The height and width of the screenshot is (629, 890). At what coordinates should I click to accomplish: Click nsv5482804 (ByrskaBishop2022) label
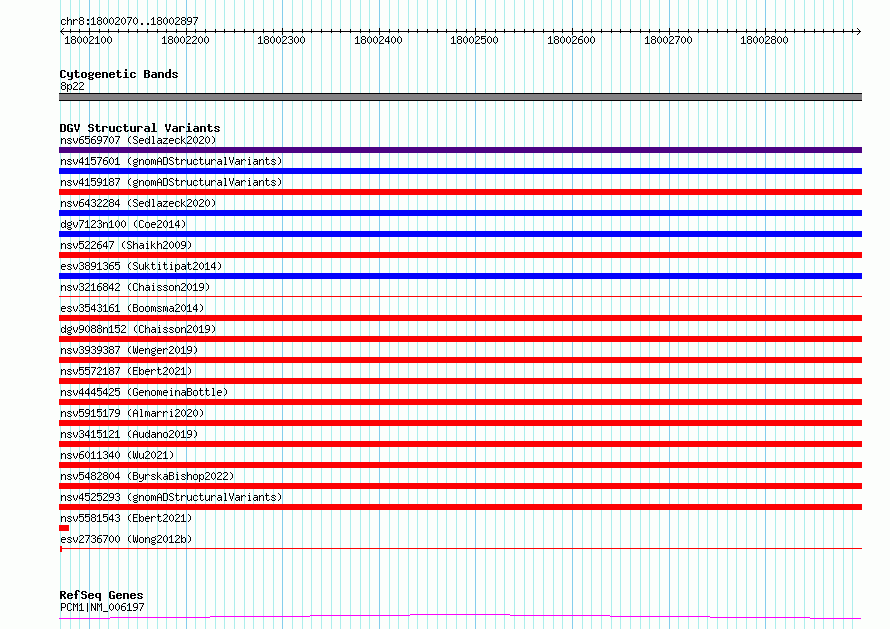(x=147, y=476)
